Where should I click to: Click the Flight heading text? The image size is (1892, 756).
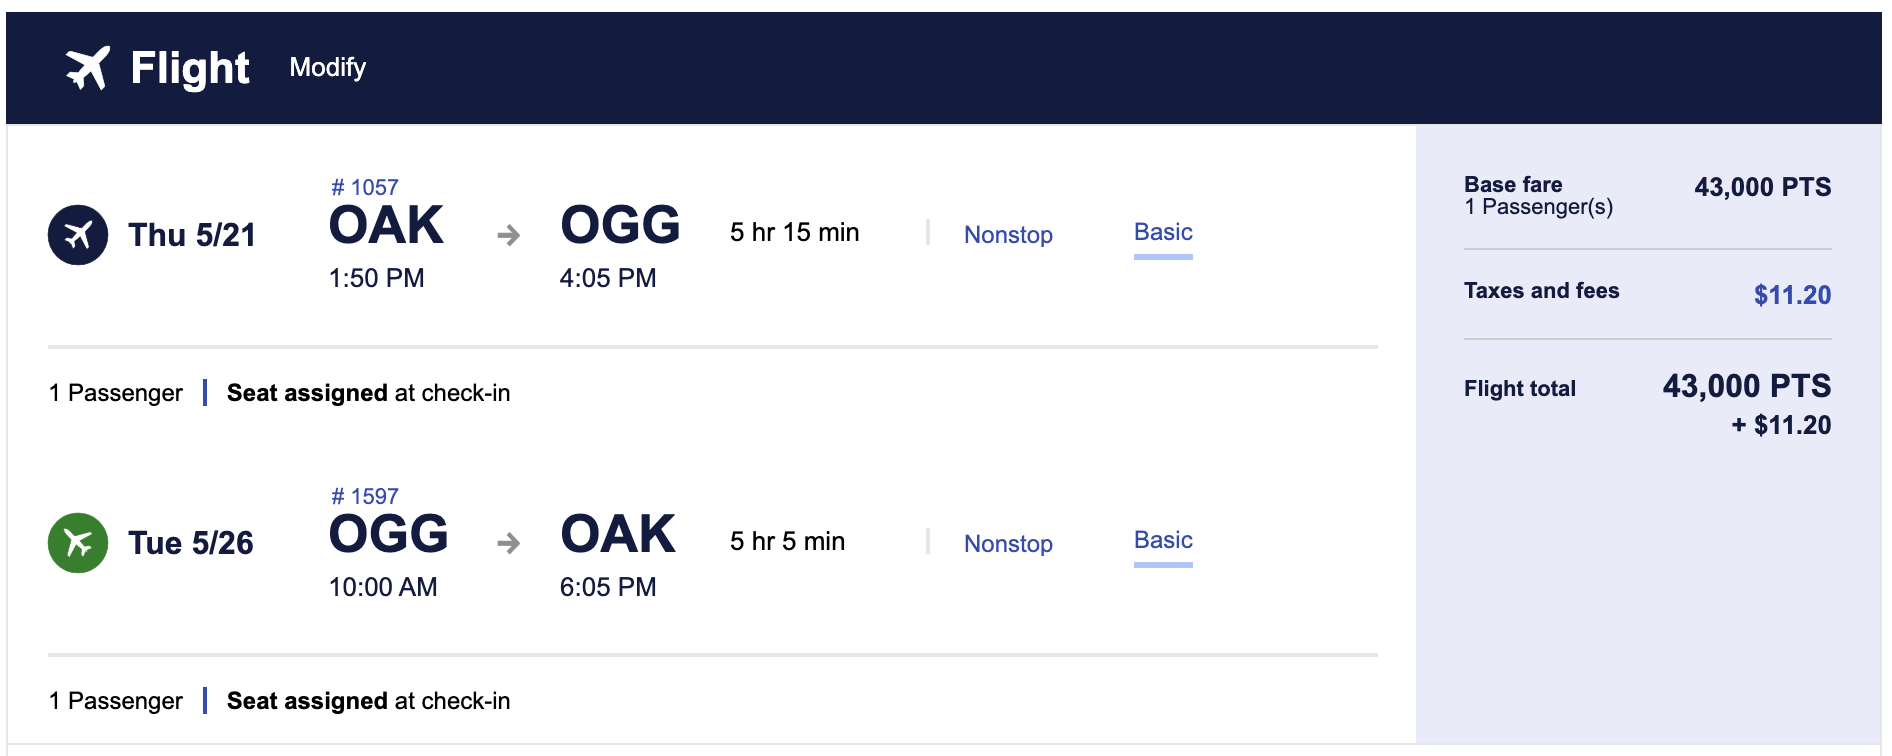point(190,68)
